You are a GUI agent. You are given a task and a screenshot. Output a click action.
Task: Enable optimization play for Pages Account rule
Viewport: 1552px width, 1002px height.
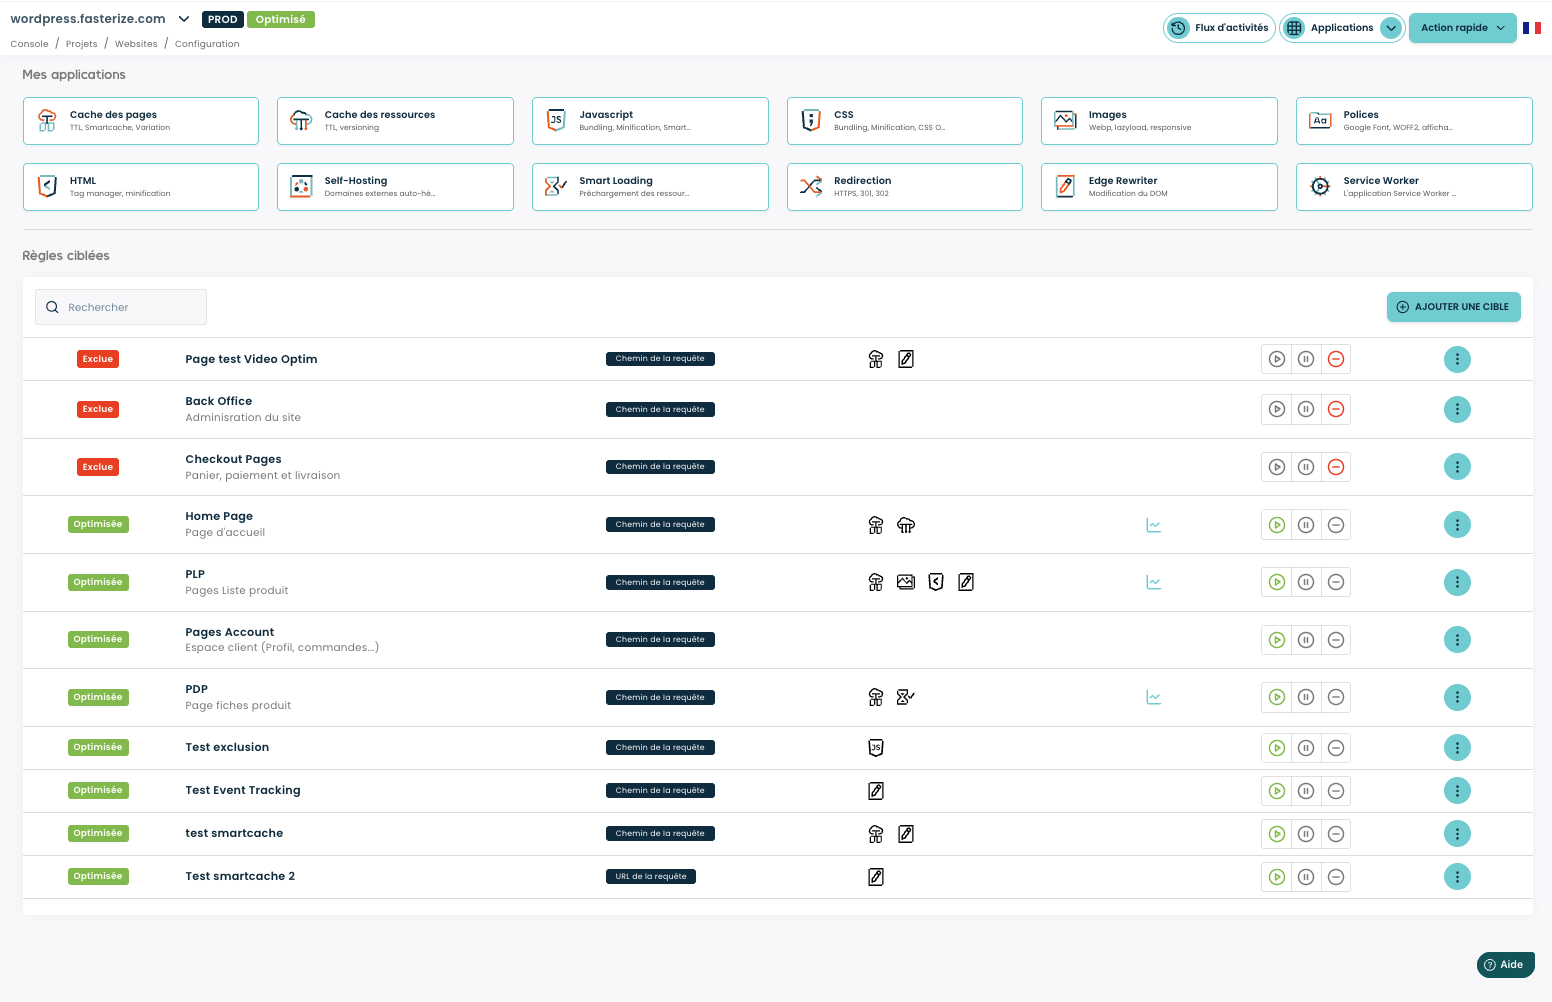(x=1277, y=640)
